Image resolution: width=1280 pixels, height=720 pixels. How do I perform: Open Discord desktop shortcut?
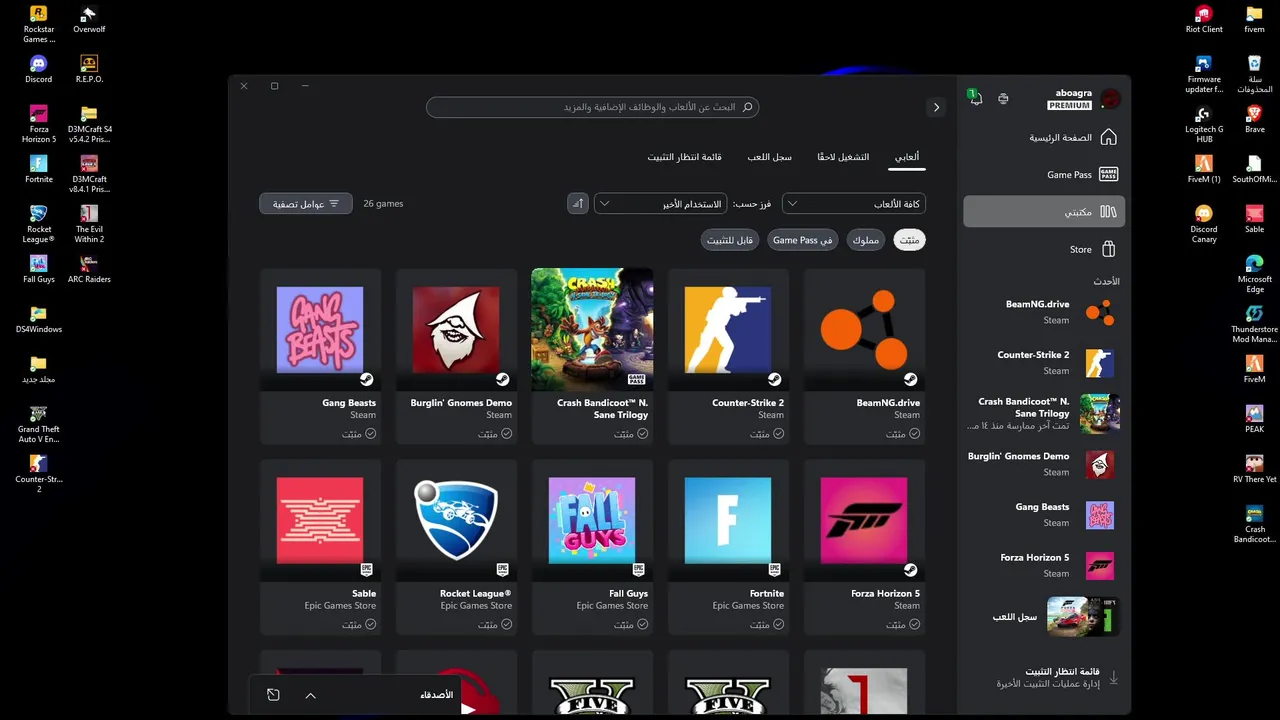[x=38, y=69]
